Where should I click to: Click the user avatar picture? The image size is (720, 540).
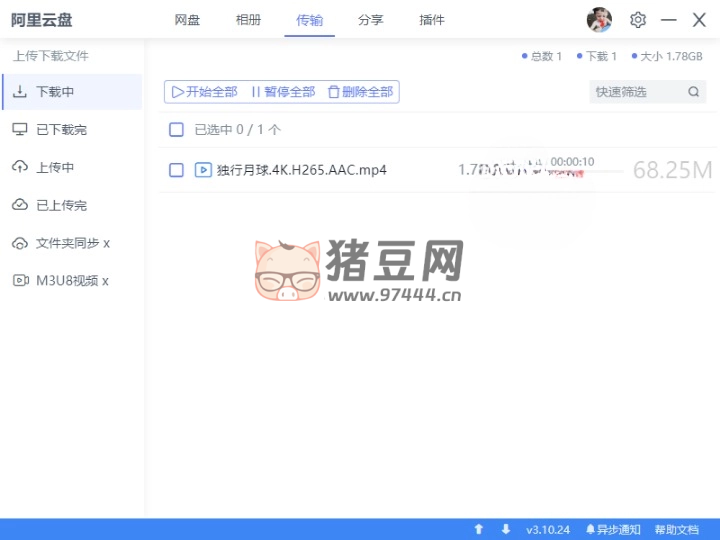pyautogui.click(x=599, y=20)
